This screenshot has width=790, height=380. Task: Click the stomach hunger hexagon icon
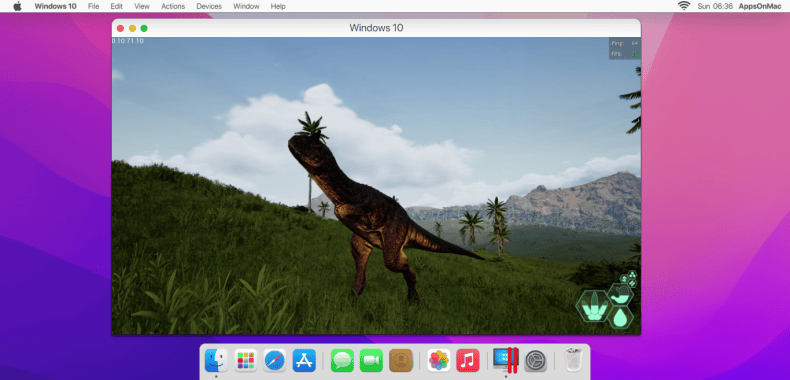(620, 294)
